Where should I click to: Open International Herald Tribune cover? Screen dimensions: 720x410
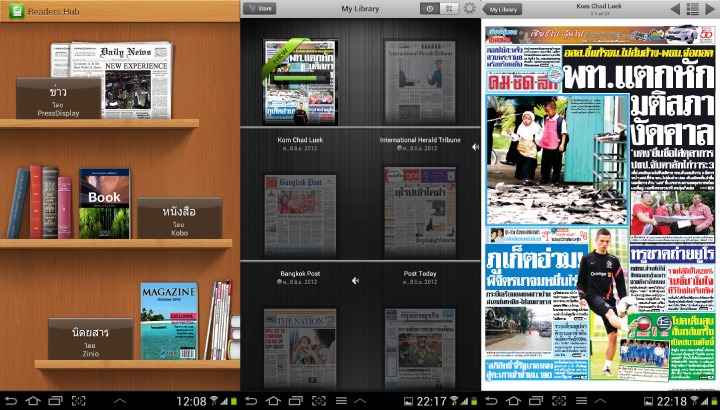coord(418,82)
